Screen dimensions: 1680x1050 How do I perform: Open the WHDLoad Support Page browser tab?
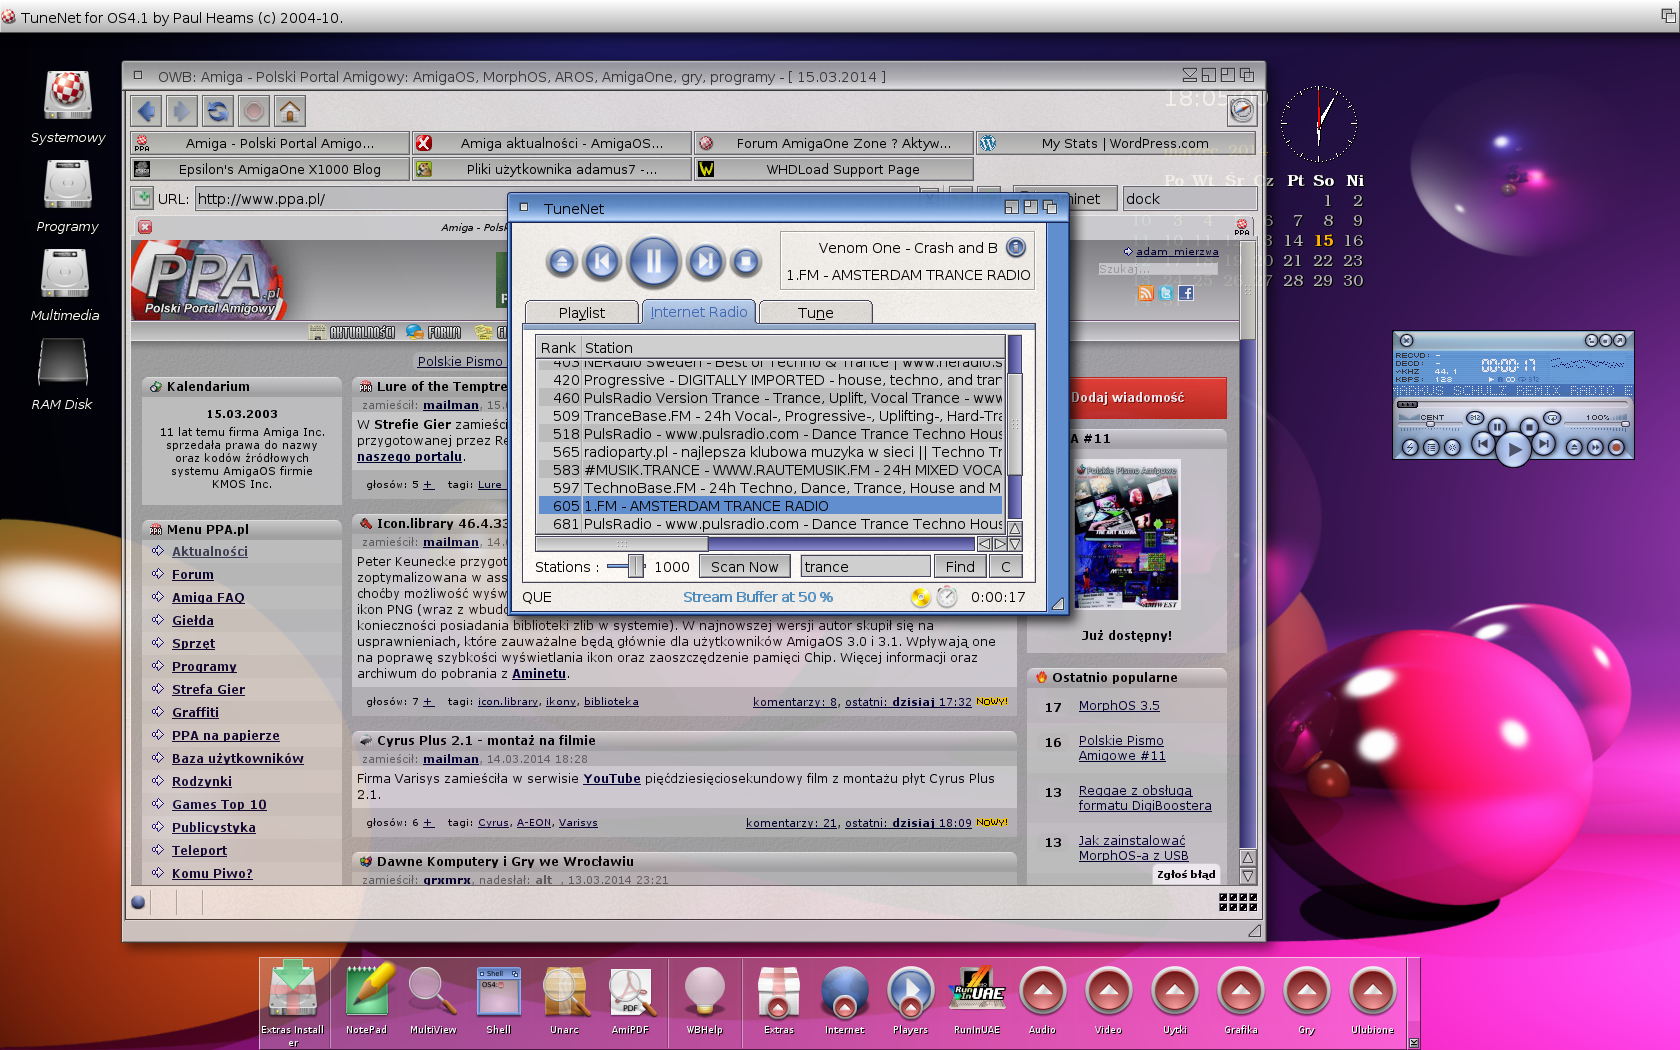[835, 169]
